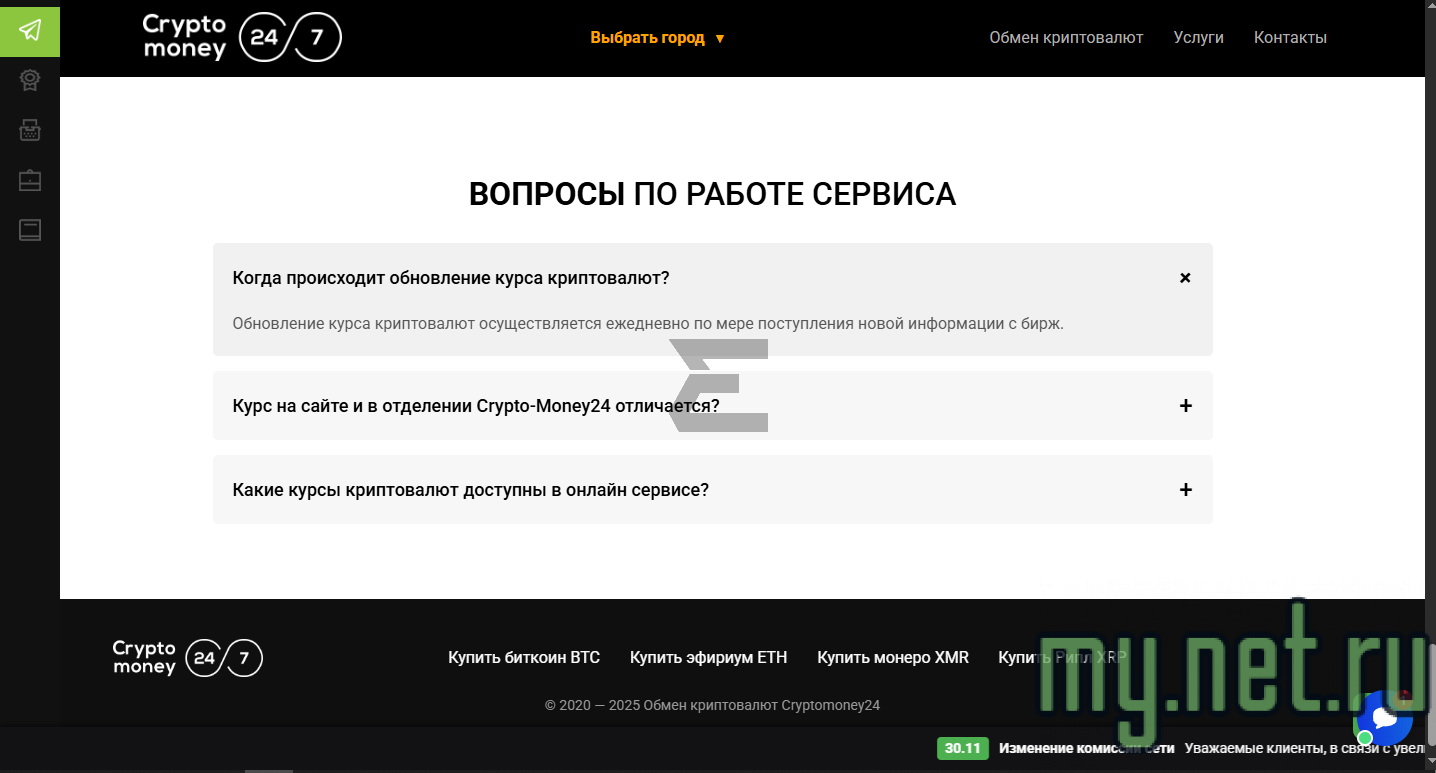Open the award badge icon in the sidebar
The width and height of the screenshot is (1436, 773).
[x=30, y=80]
